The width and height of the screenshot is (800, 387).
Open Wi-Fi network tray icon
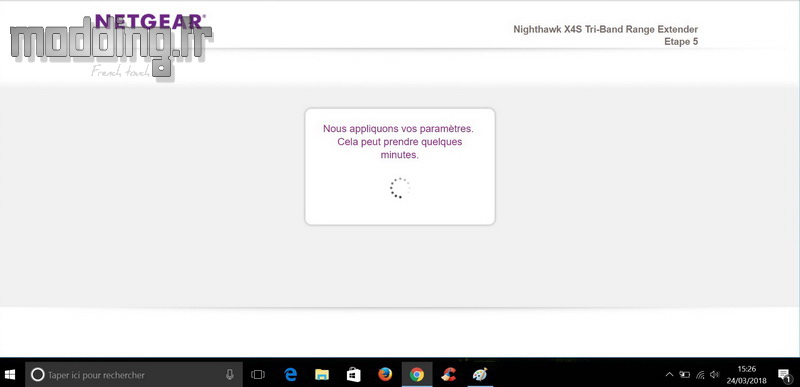click(x=700, y=375)
